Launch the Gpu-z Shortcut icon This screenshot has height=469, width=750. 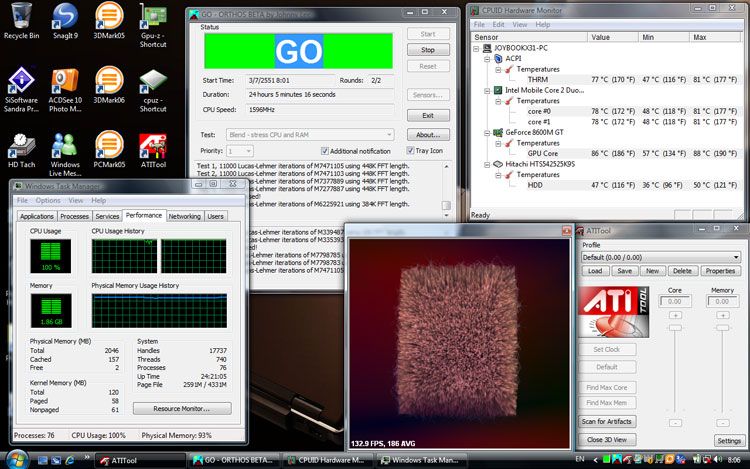(153, 25)
